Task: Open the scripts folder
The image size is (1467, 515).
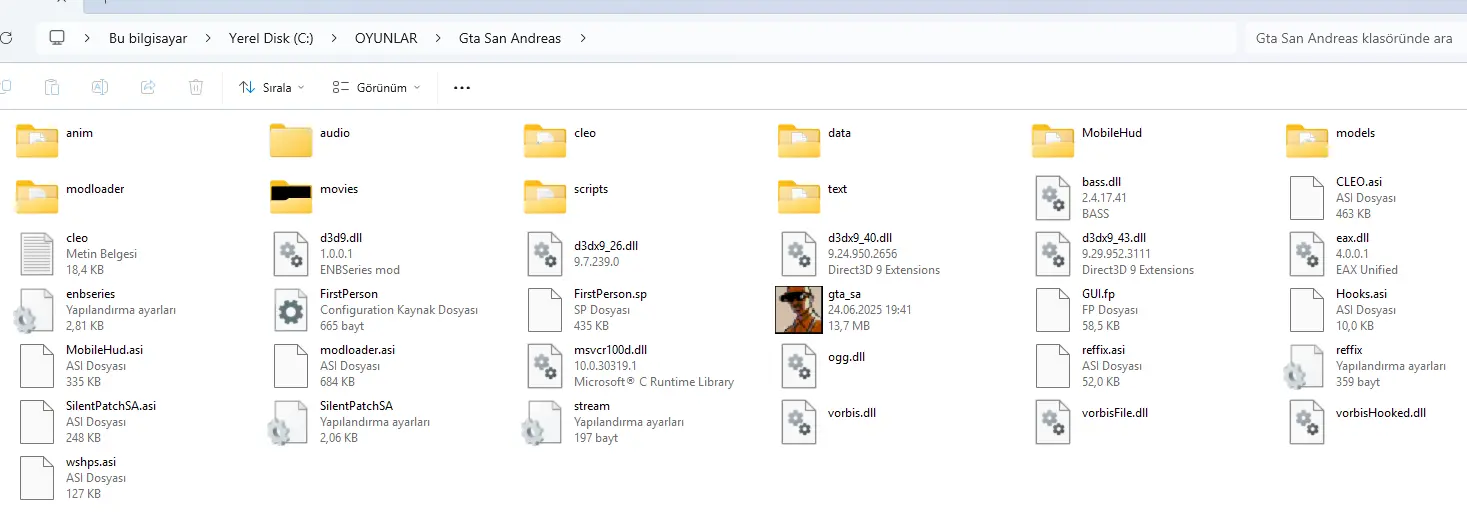Action: click(545, 197)
